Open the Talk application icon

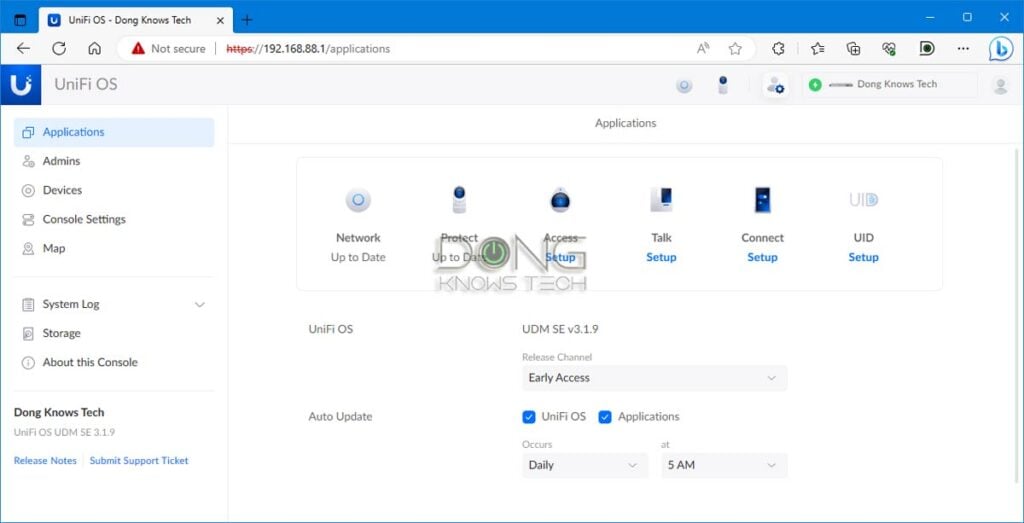661,200
